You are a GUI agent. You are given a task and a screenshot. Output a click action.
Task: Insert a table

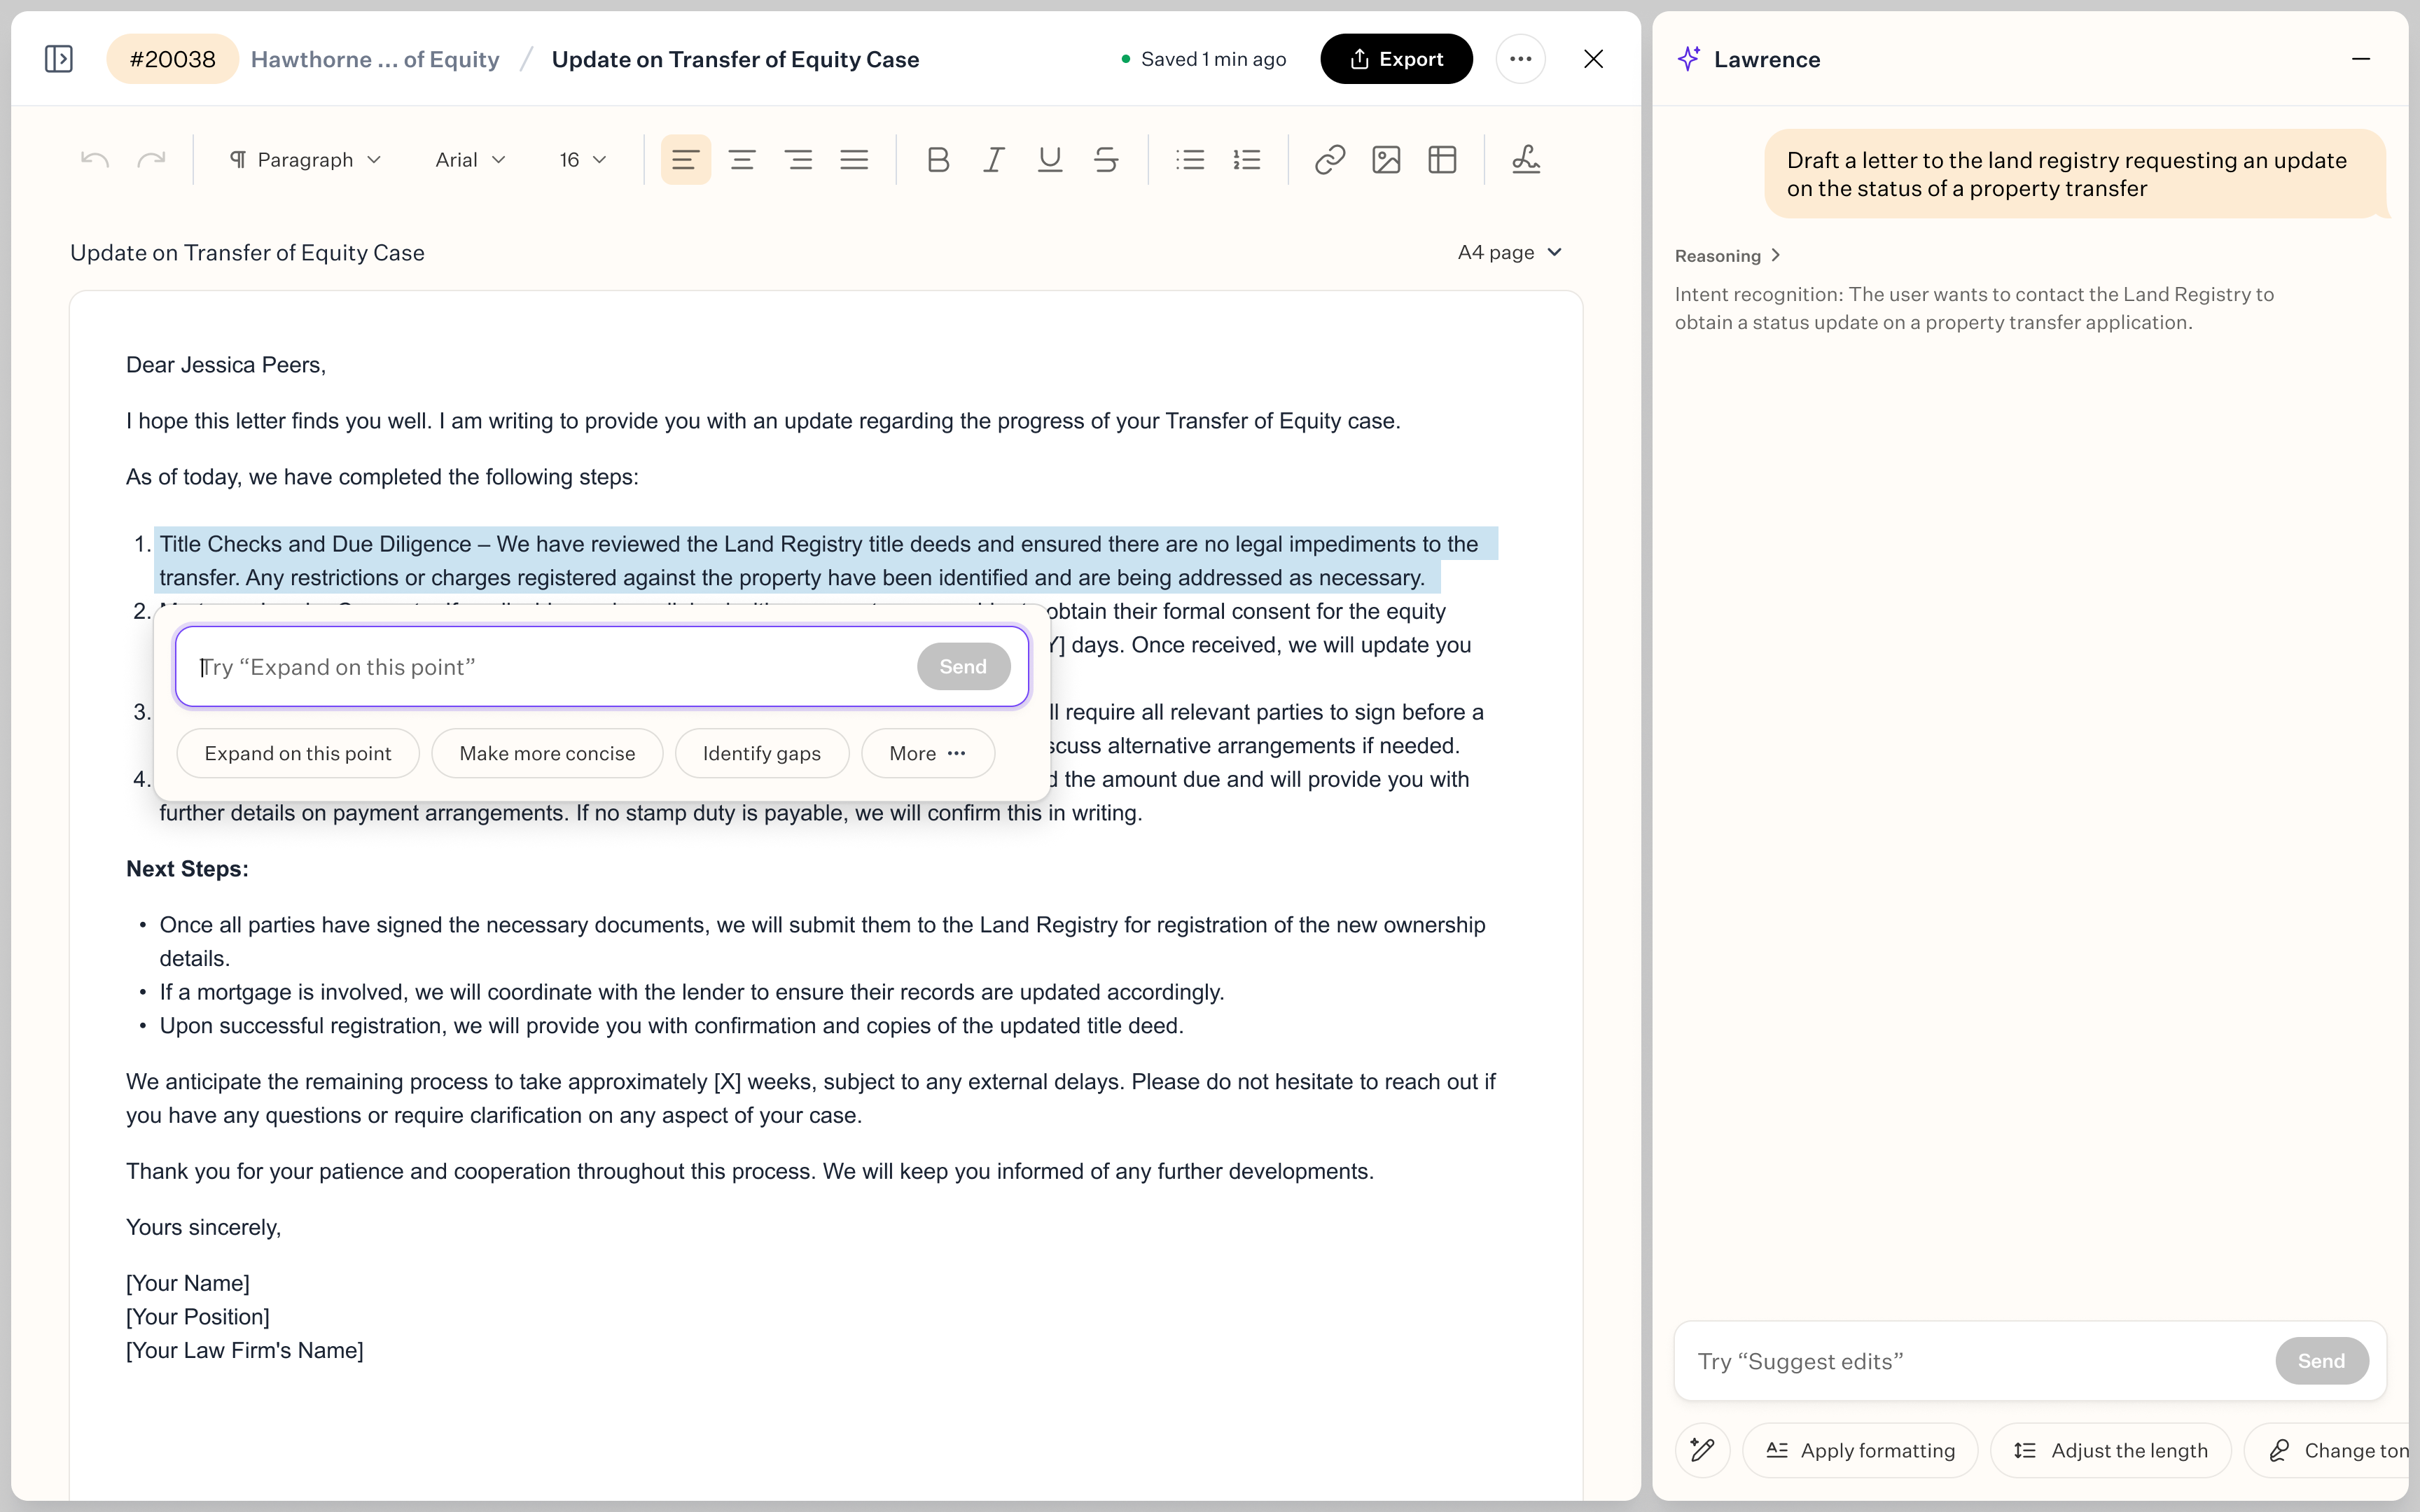pos(1442,159)
